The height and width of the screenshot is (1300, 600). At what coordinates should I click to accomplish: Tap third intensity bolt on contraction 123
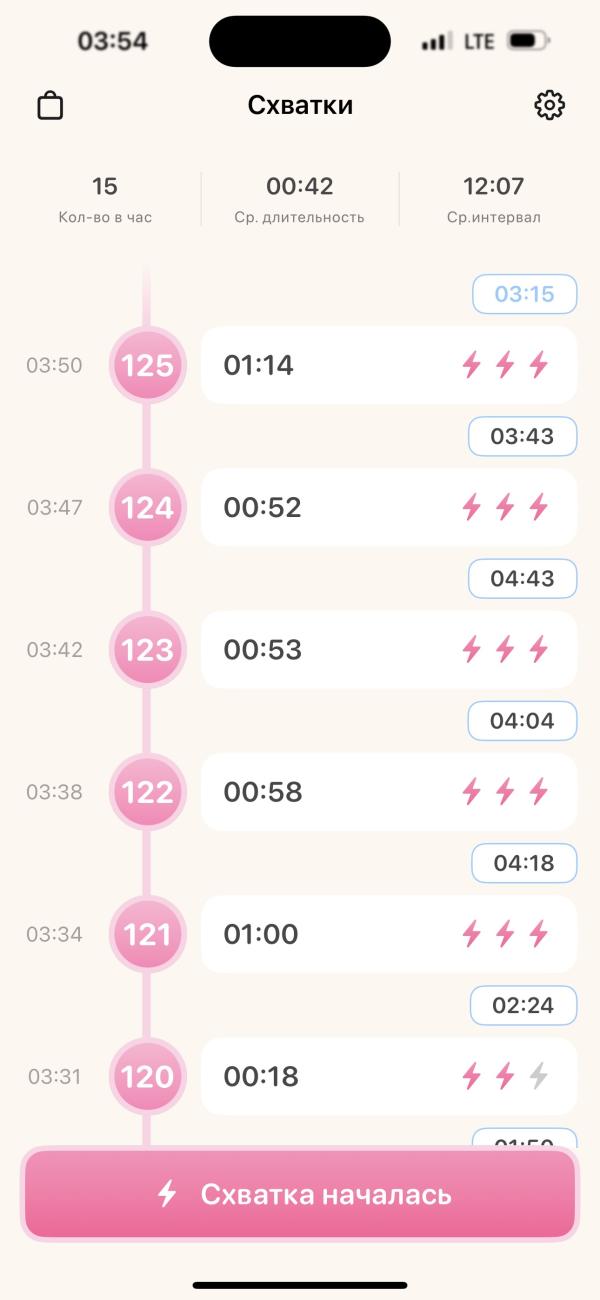[539, 650]
